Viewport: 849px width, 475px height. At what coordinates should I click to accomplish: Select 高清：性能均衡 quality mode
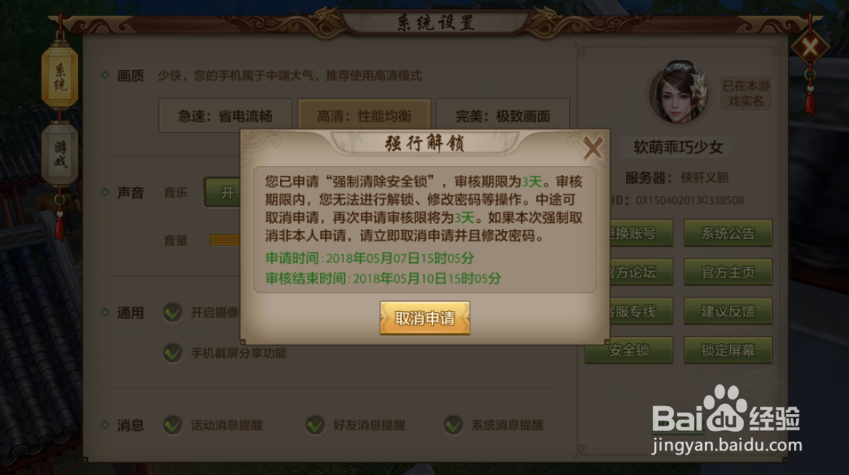click(x=364, y=115)
